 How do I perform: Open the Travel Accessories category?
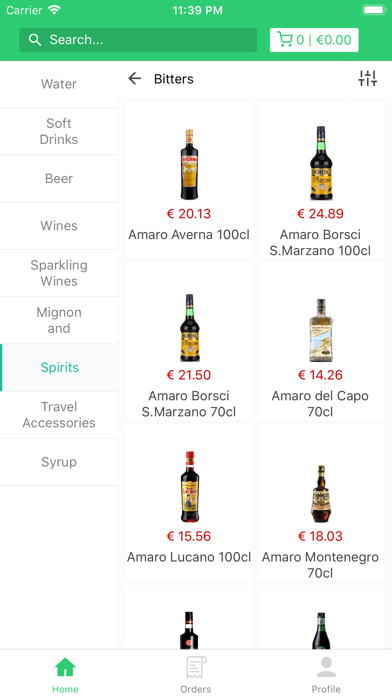click(59, 415)
